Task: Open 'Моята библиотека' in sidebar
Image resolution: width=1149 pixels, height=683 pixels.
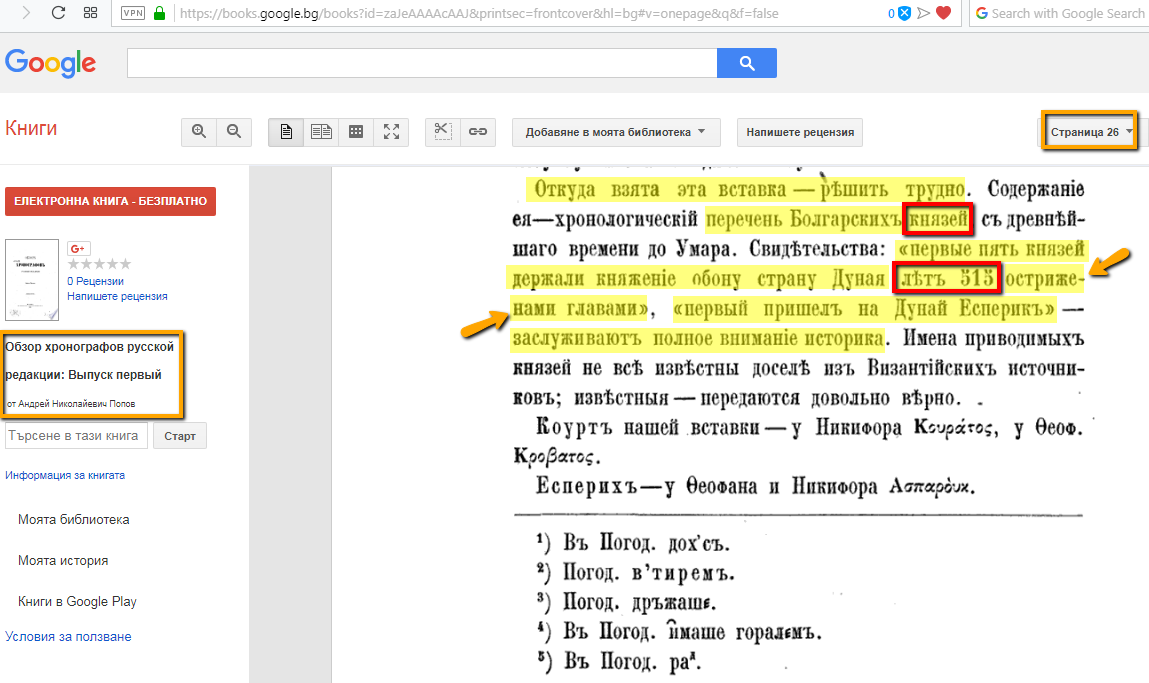Action: click(73, 520)
